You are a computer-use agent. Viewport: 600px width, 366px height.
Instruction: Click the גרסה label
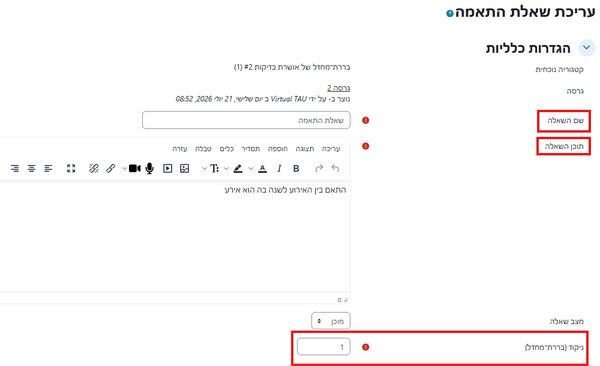(575, 91)
